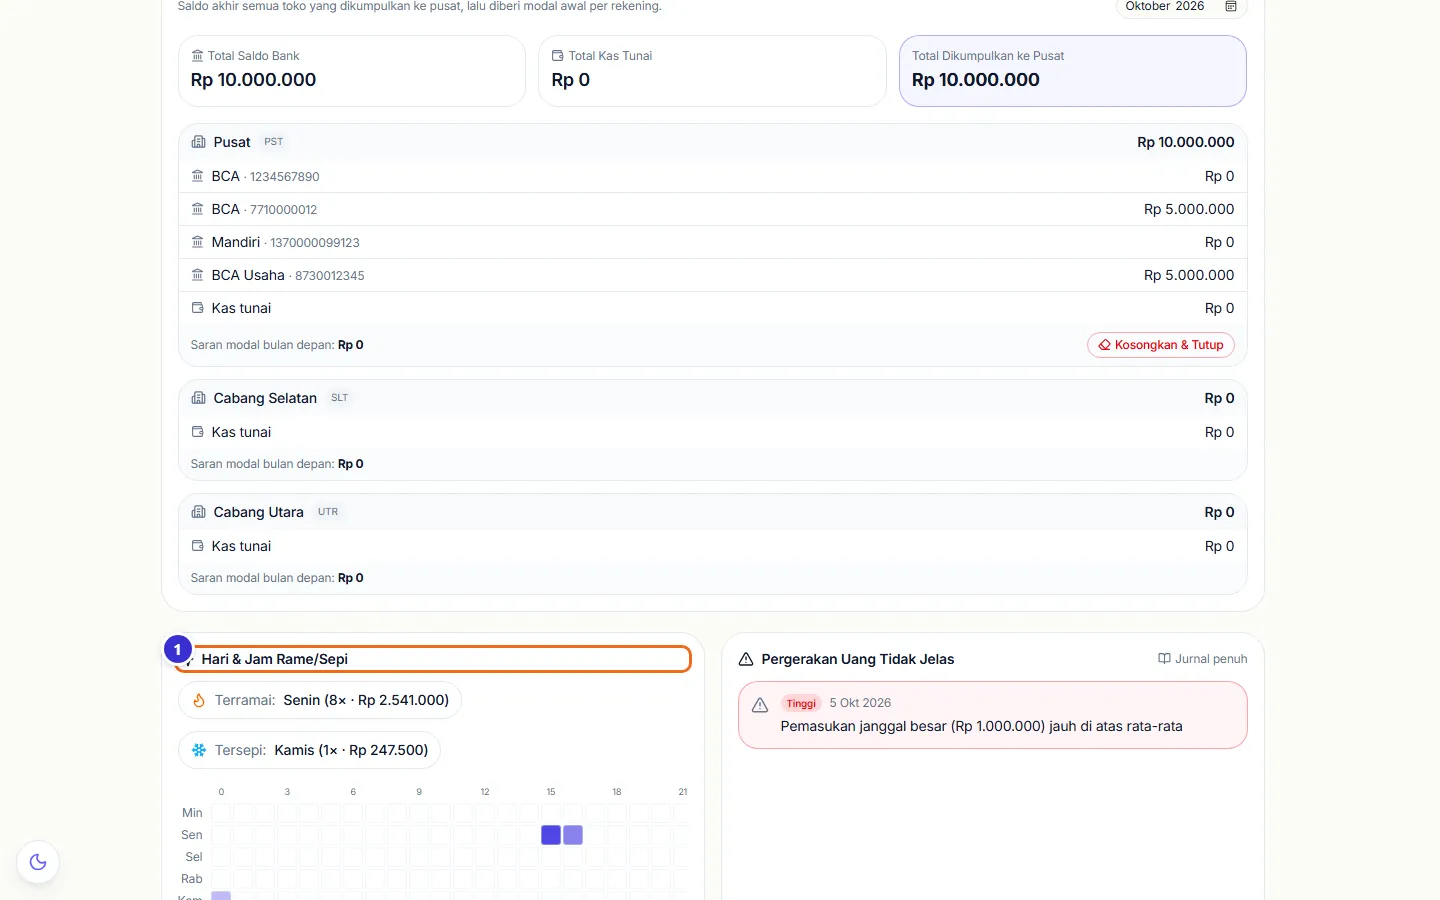This screenshot has height=900, width=1440.
Task: Click the warning triangle beside Pergerakan Uang Tidak Jelas
Action: click(746, 659)
